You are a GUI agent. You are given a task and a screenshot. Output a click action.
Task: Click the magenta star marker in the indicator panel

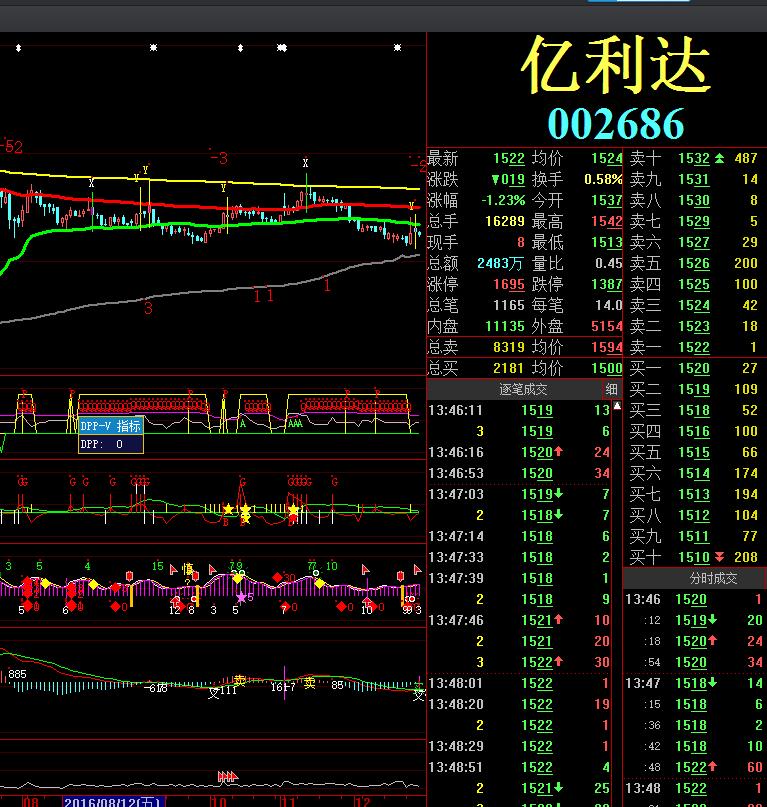(241, 598)
